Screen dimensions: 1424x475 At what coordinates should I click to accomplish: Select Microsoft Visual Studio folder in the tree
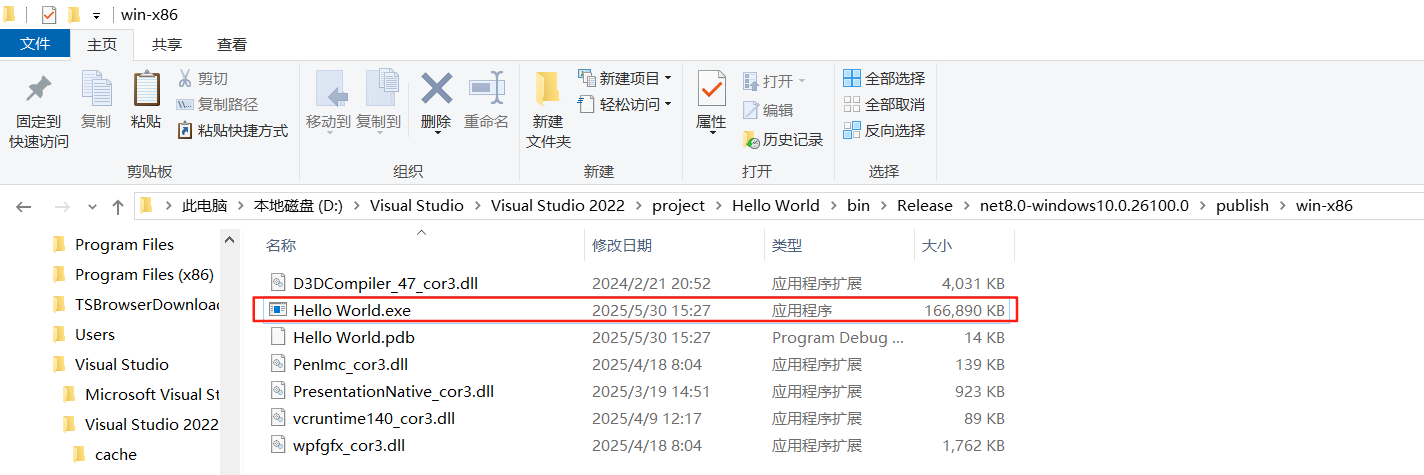tap(151, 394)
